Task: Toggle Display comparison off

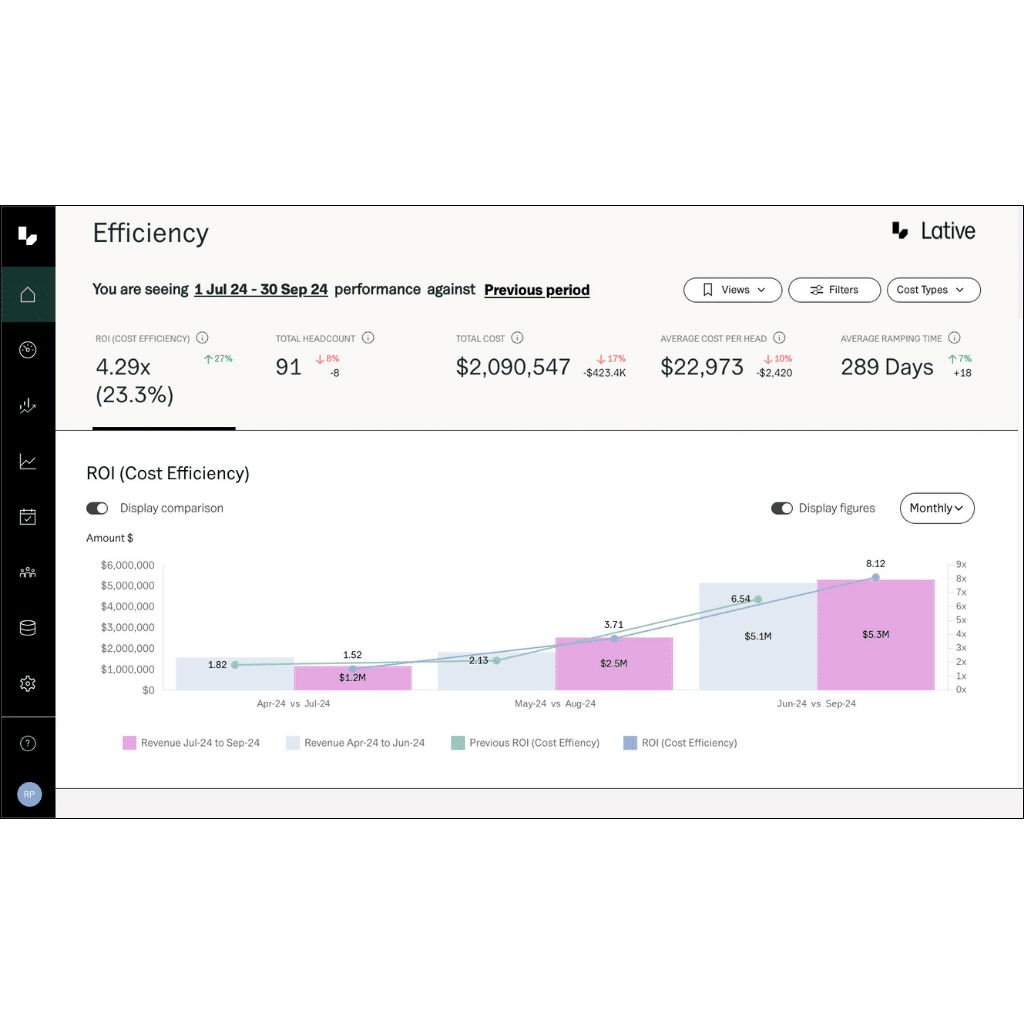Action: click(97, 508)
